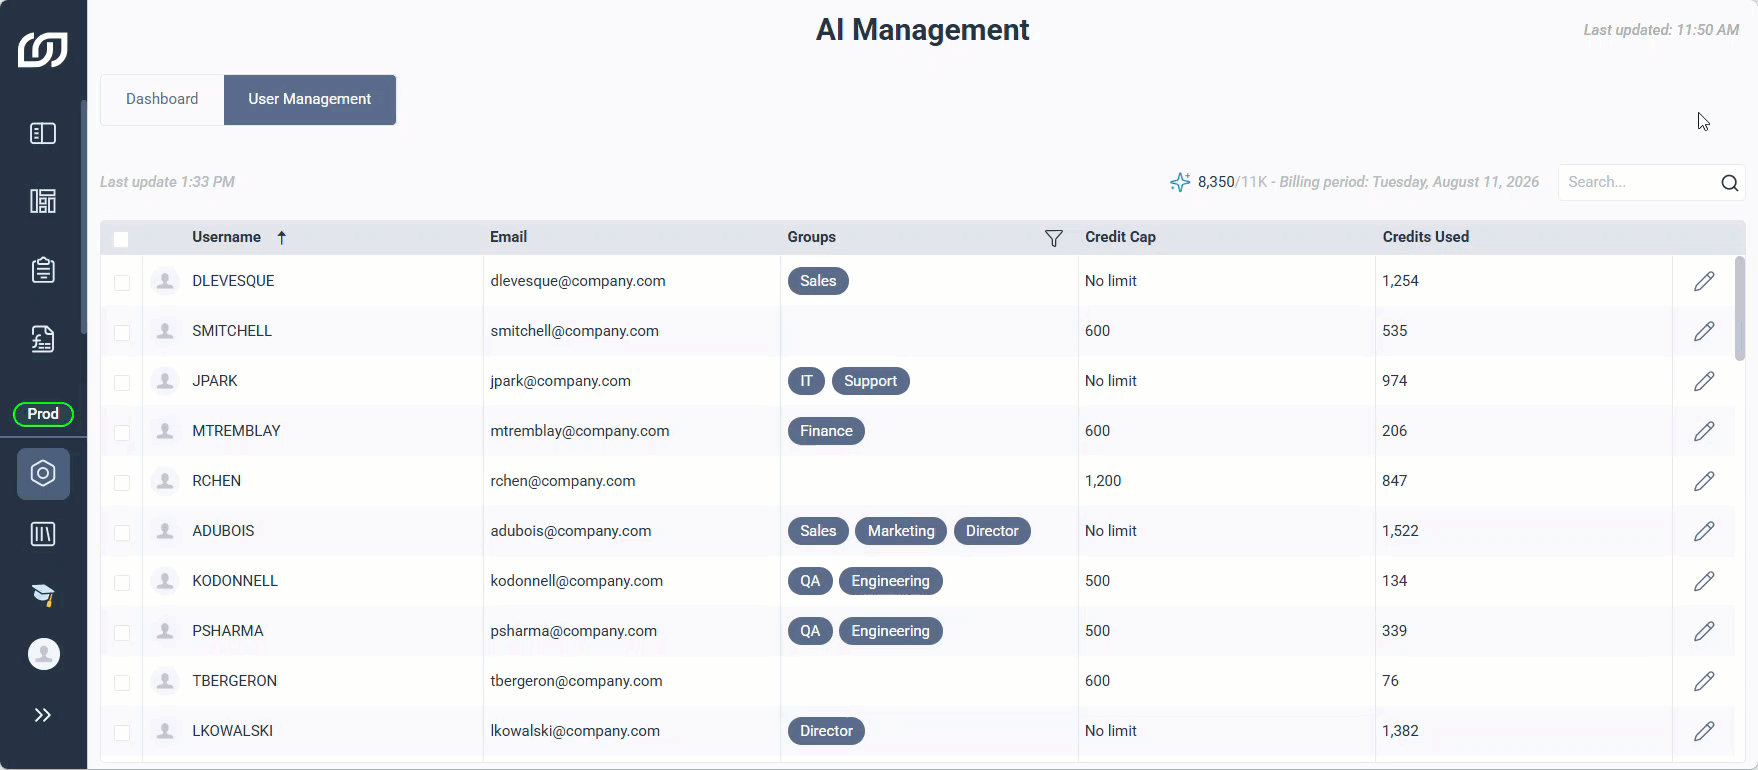This screenshot has width=1758, height=770.
Task: Open the clipboard list icon in sidebar
Action: point(43,270)
